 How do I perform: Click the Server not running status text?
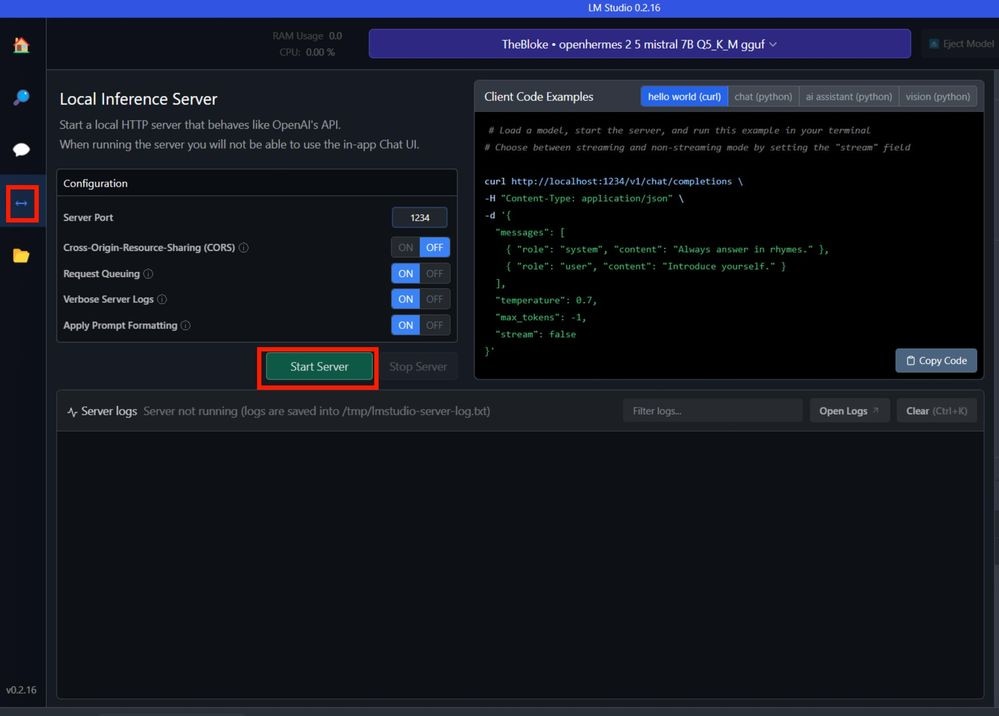click(x=317, y=411)
